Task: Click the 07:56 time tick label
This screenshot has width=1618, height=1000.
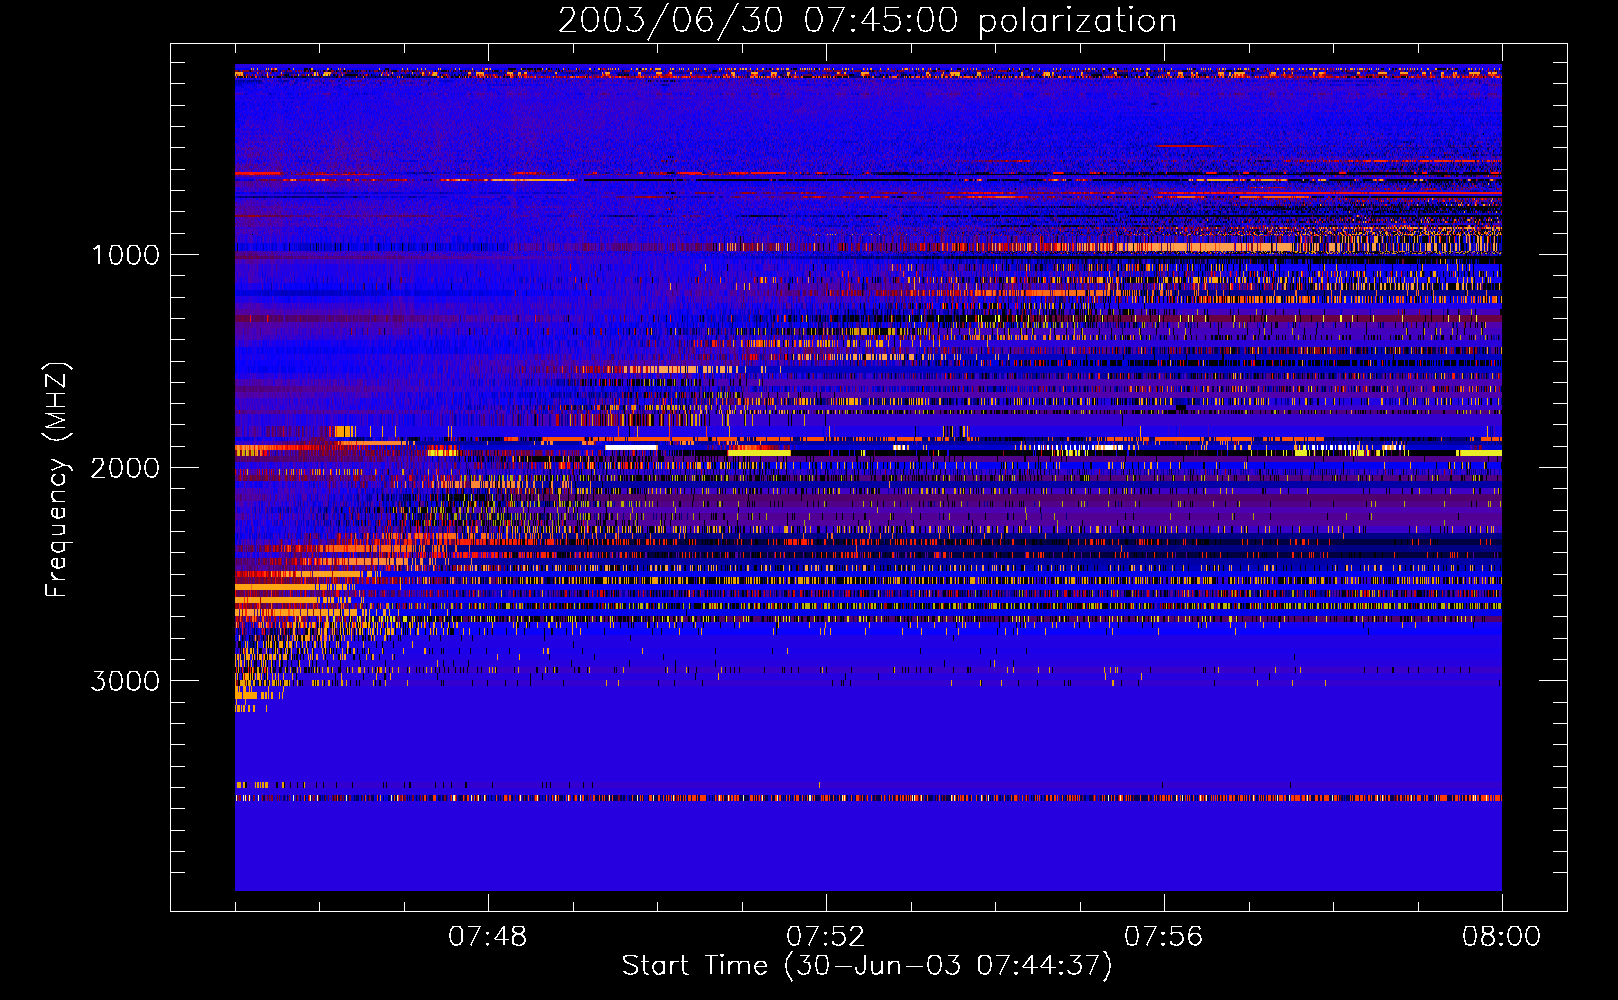Action: 1163,937
